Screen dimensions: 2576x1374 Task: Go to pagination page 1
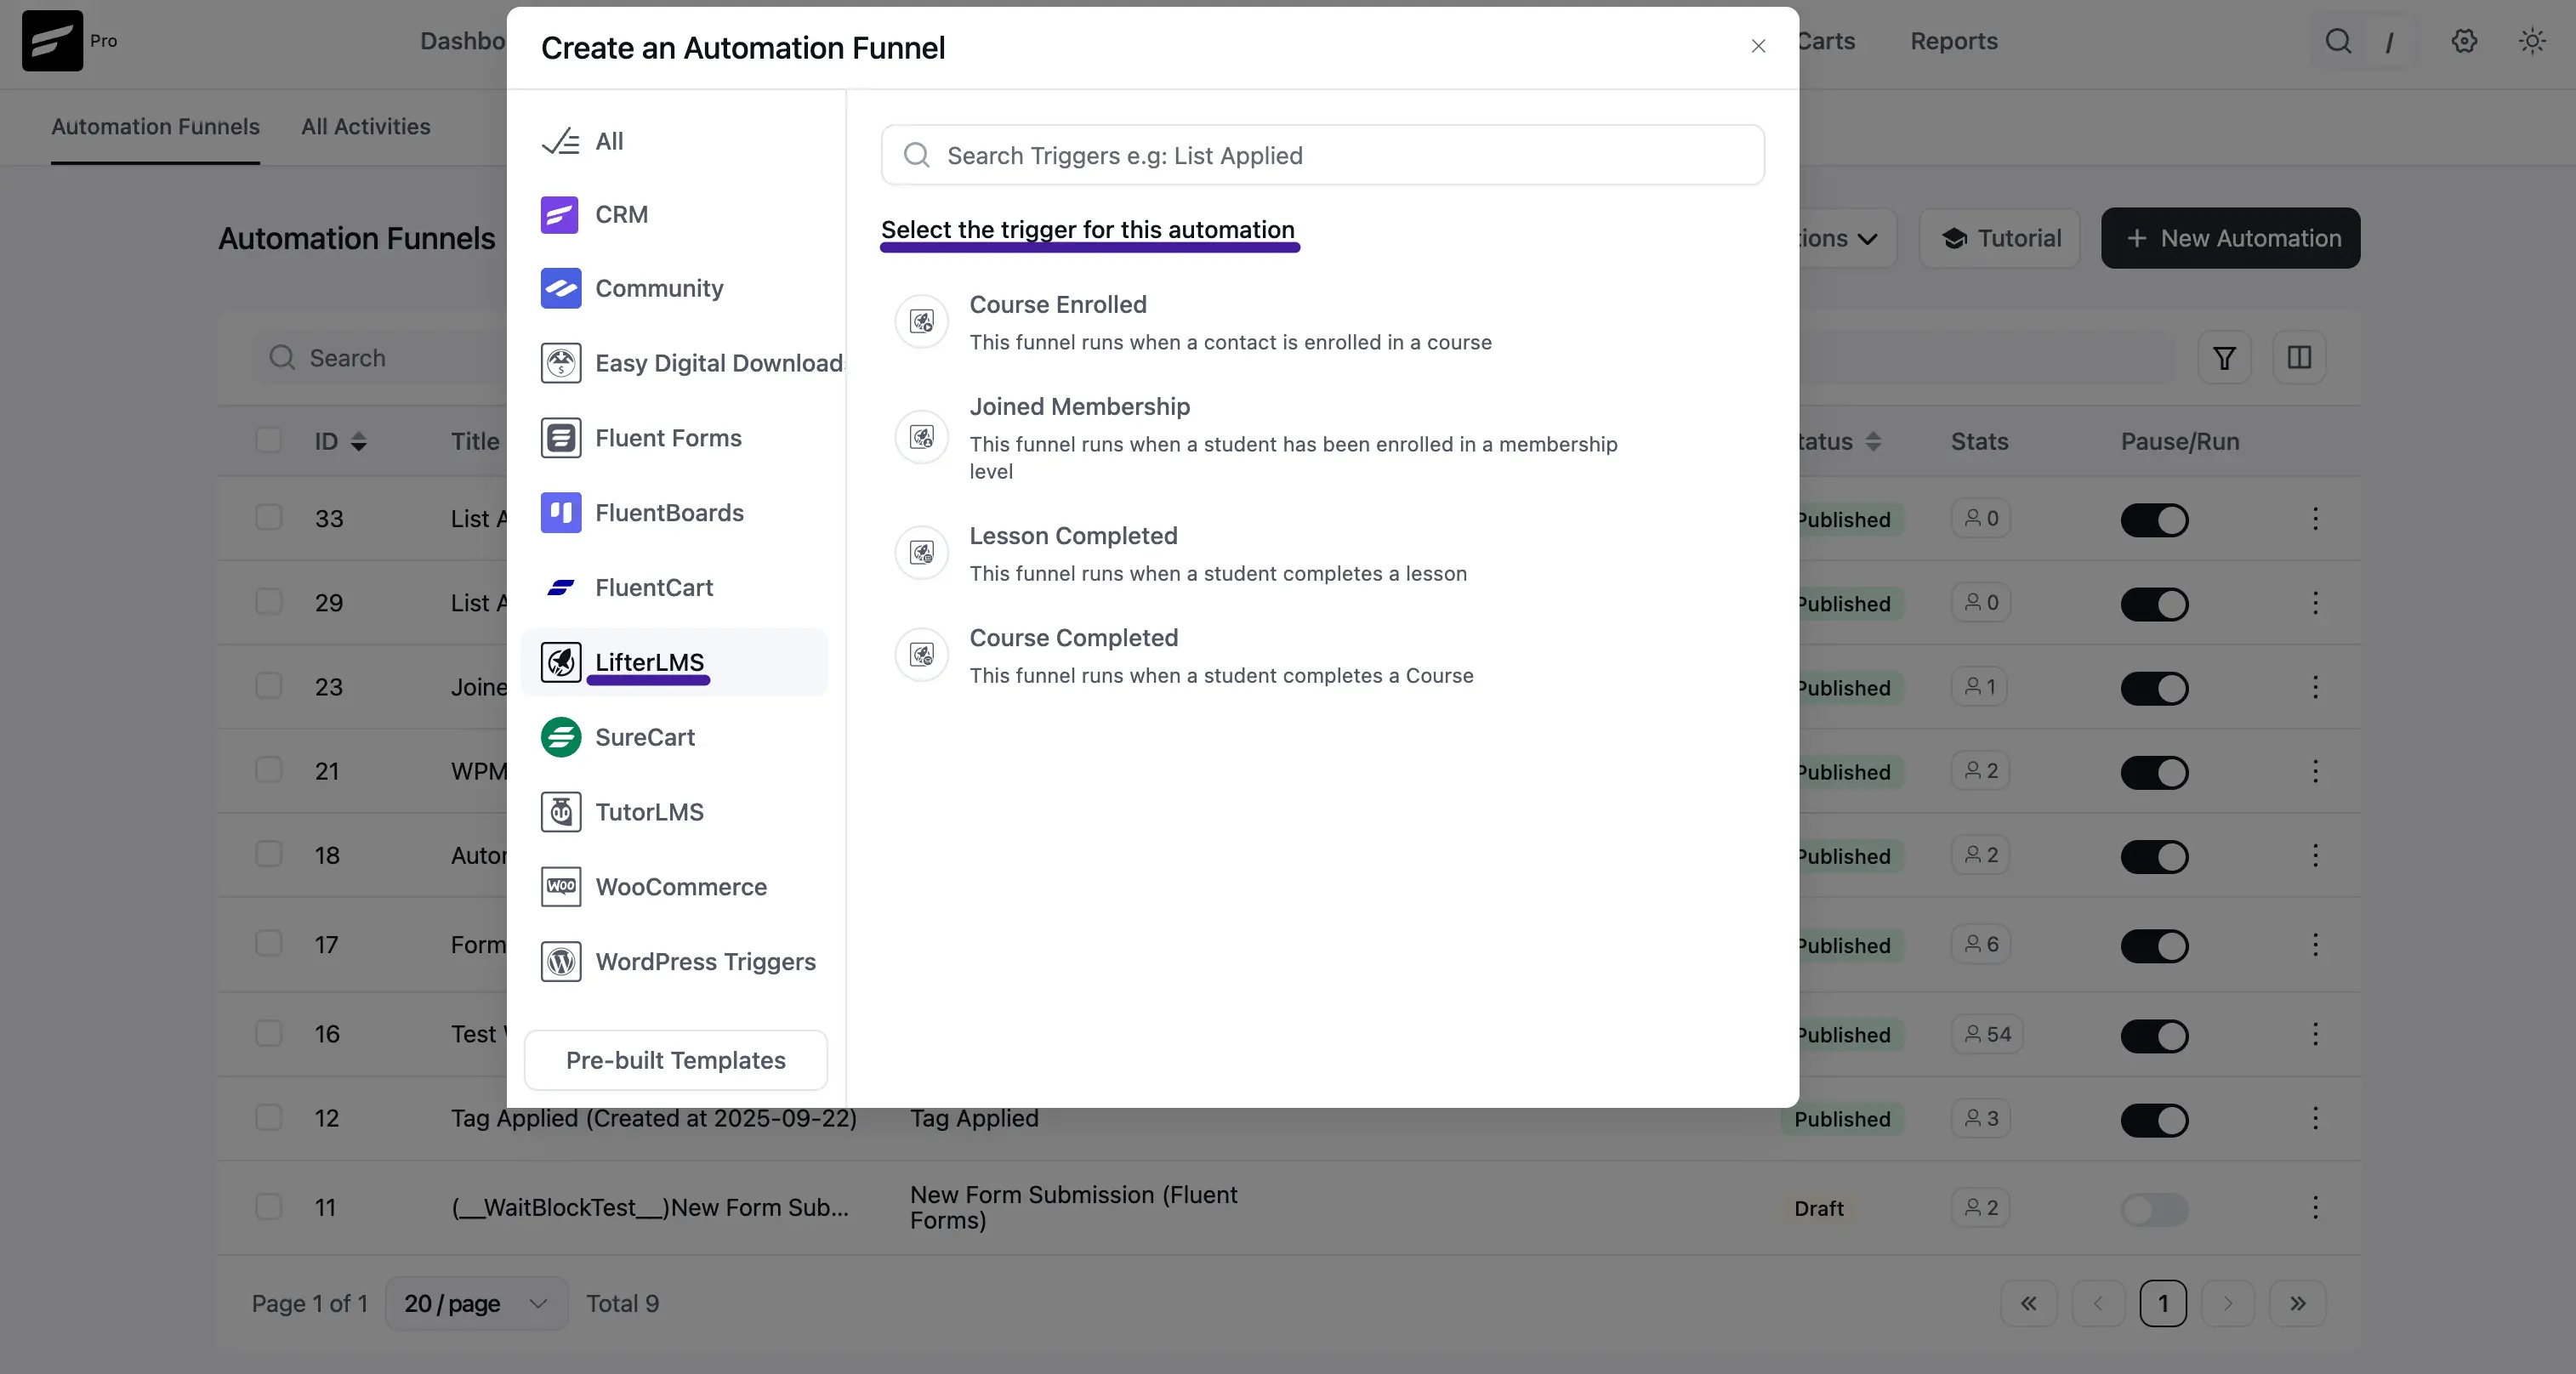[x=2162, y=1303]
